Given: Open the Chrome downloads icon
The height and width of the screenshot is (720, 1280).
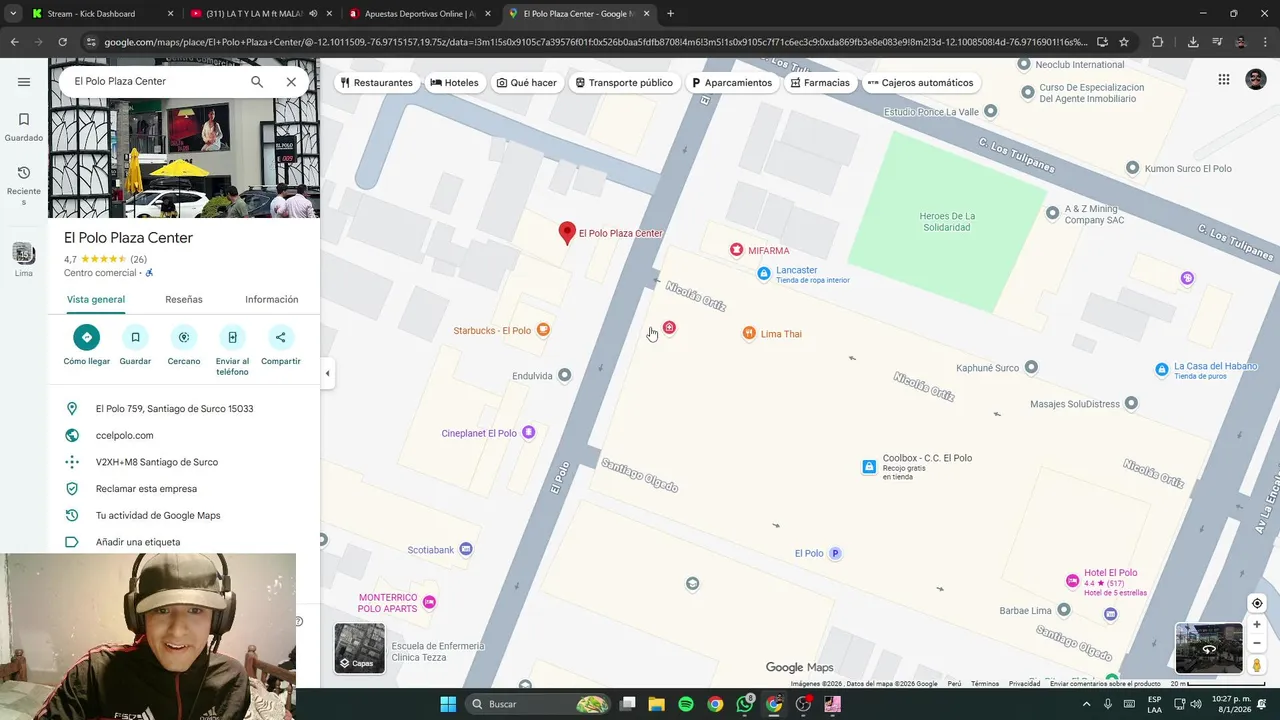Looking at the screenshot, I should tap(1193, 42).
